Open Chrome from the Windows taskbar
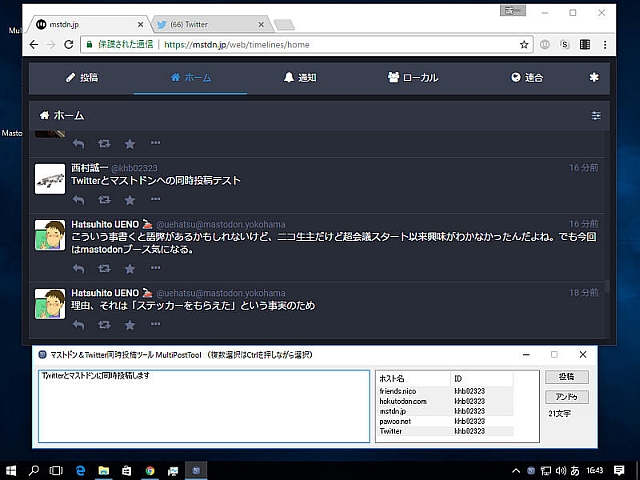Screen dimensions: 640x480 [x=150, y=471]
